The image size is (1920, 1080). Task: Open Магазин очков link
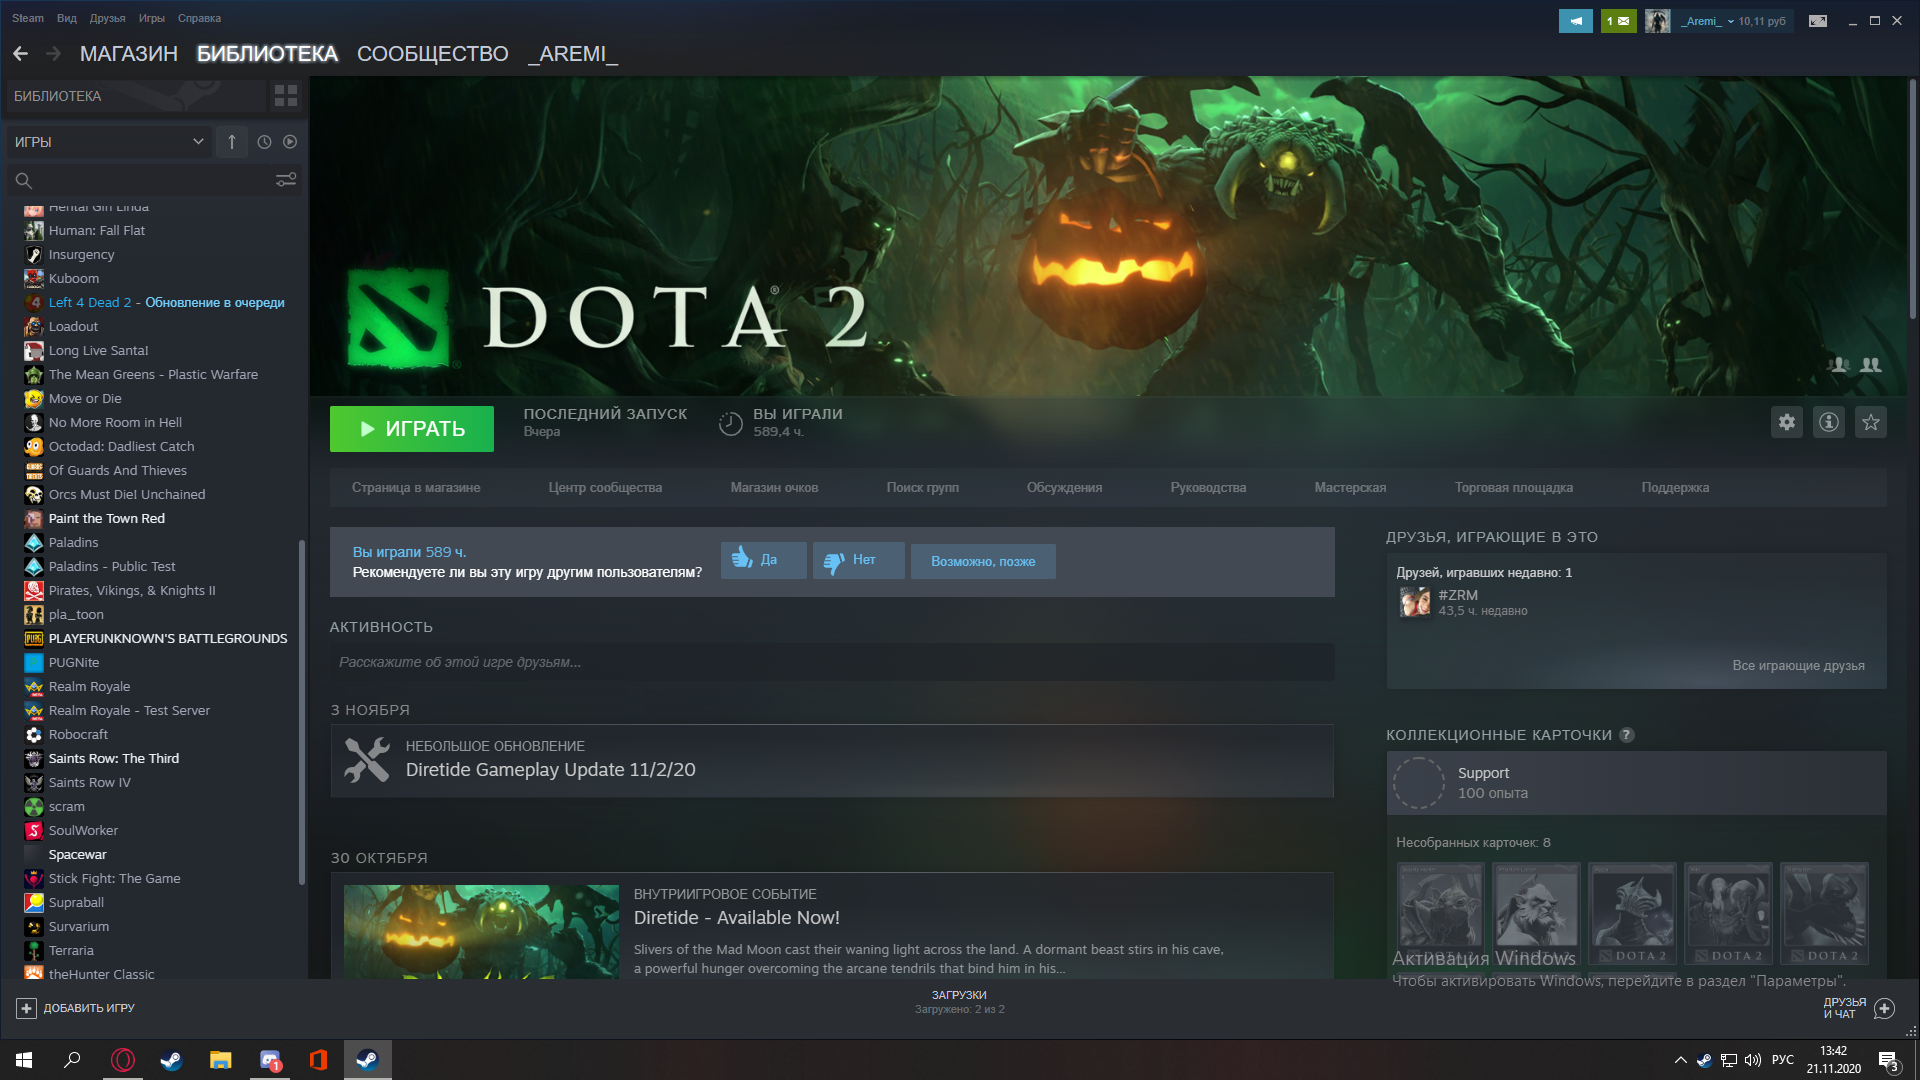774,488
